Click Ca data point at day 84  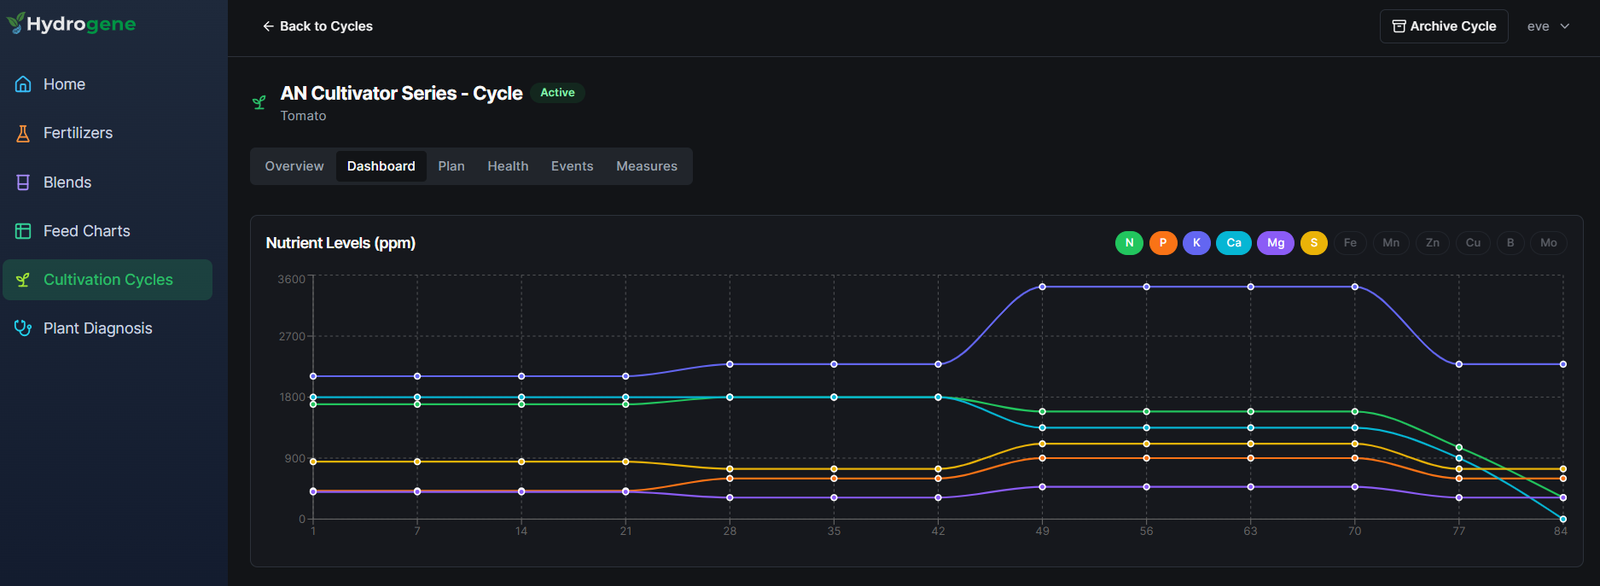click(x=1563, y=519)
